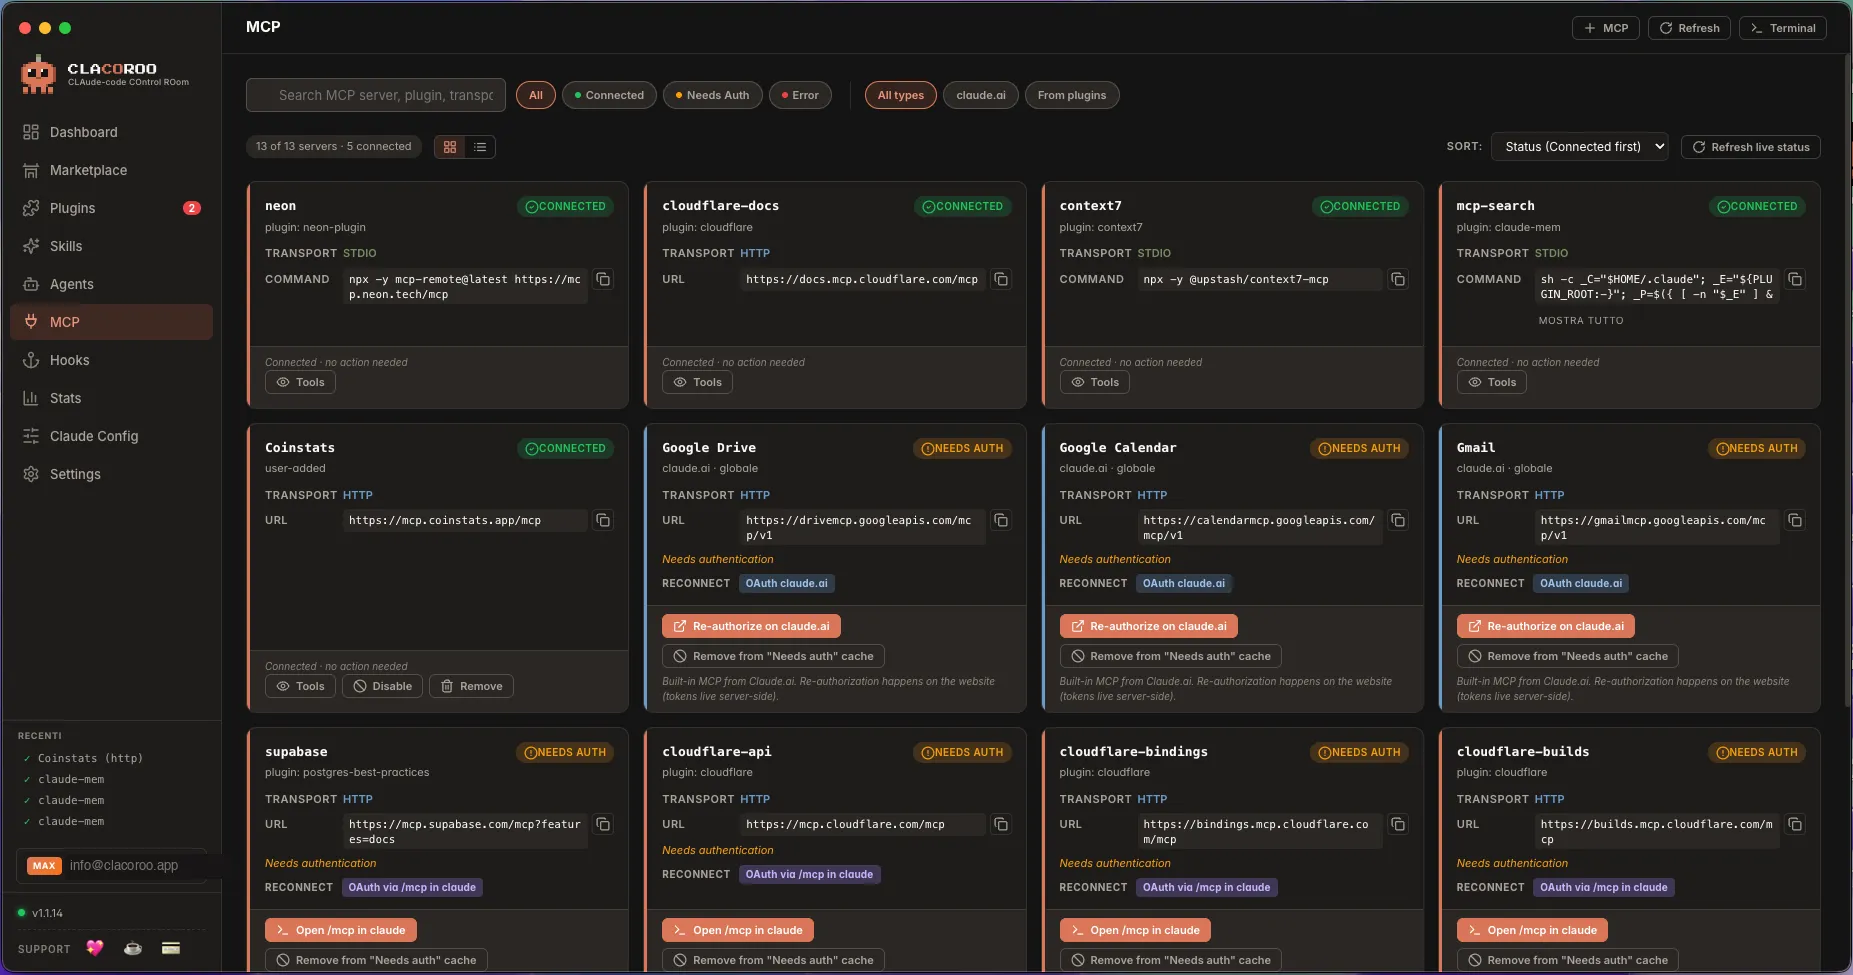The width and height of the screenshot is (1853, 975).
Task: Open Claude Config page
Action: coord(111,436)
